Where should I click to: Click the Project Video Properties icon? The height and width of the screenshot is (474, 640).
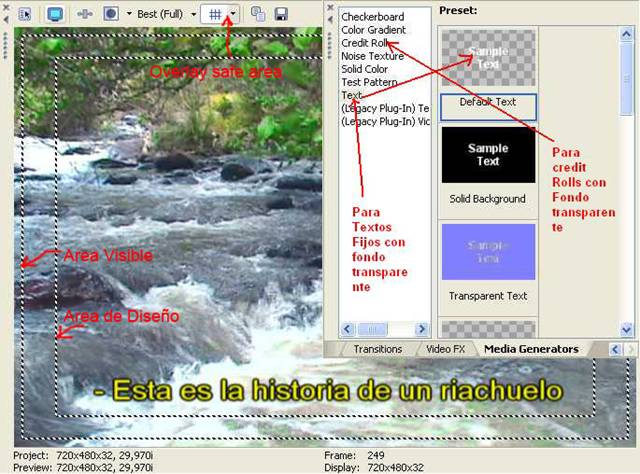click(25, 14)
